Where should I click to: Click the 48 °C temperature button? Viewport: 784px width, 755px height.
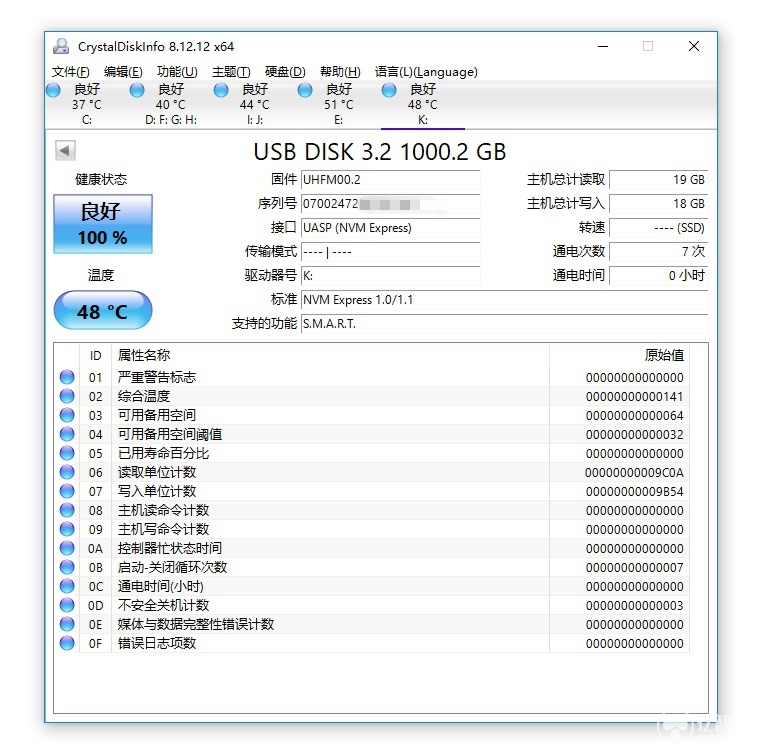pos(103,310)
